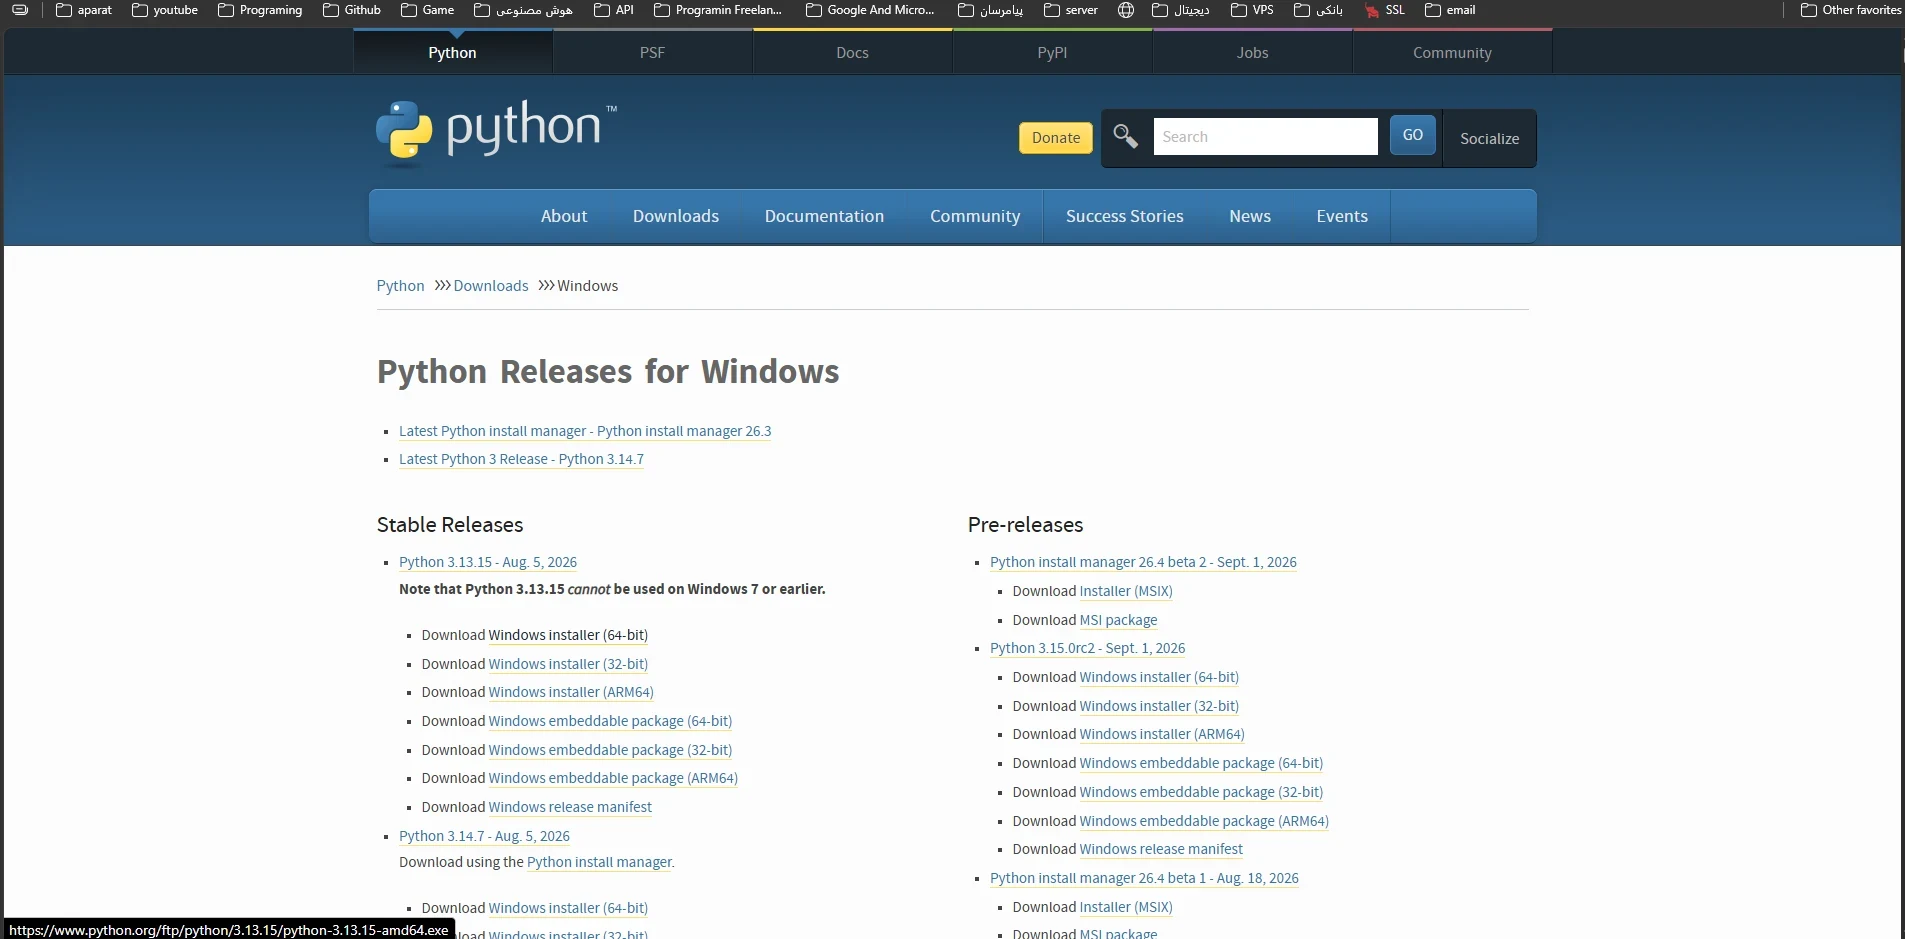Screen dimensions: 1905x939
Task: Focus the Search input field
Action: click(1265, 136)
